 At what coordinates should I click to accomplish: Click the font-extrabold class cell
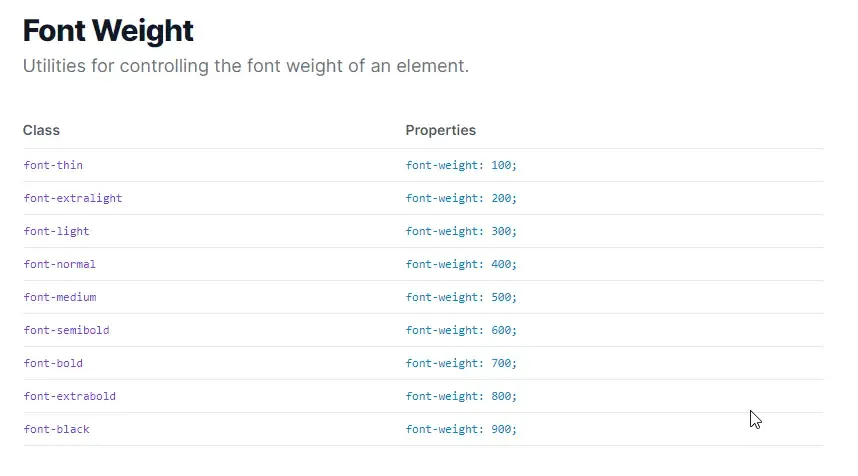coord(70,396)
